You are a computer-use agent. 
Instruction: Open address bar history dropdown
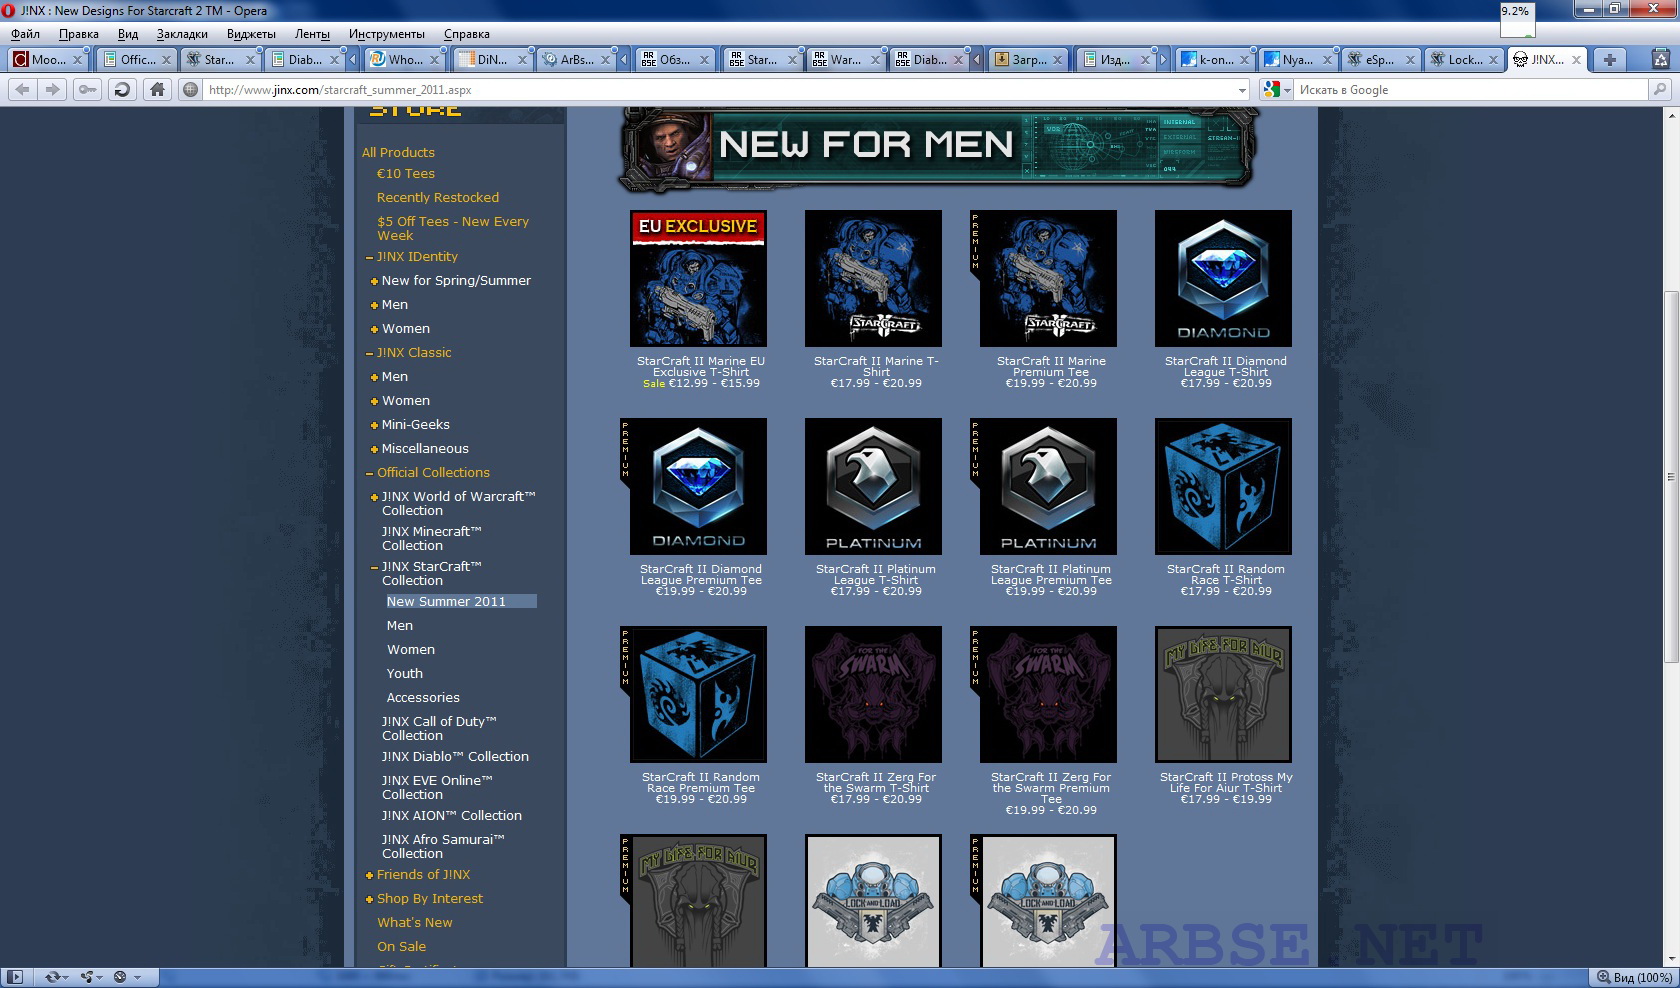1242,90
